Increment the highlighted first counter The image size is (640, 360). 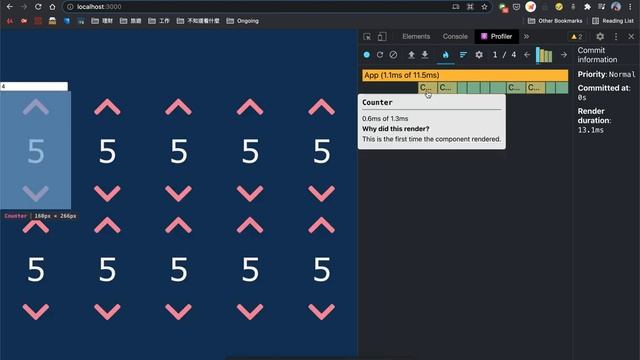click(36, 107)
